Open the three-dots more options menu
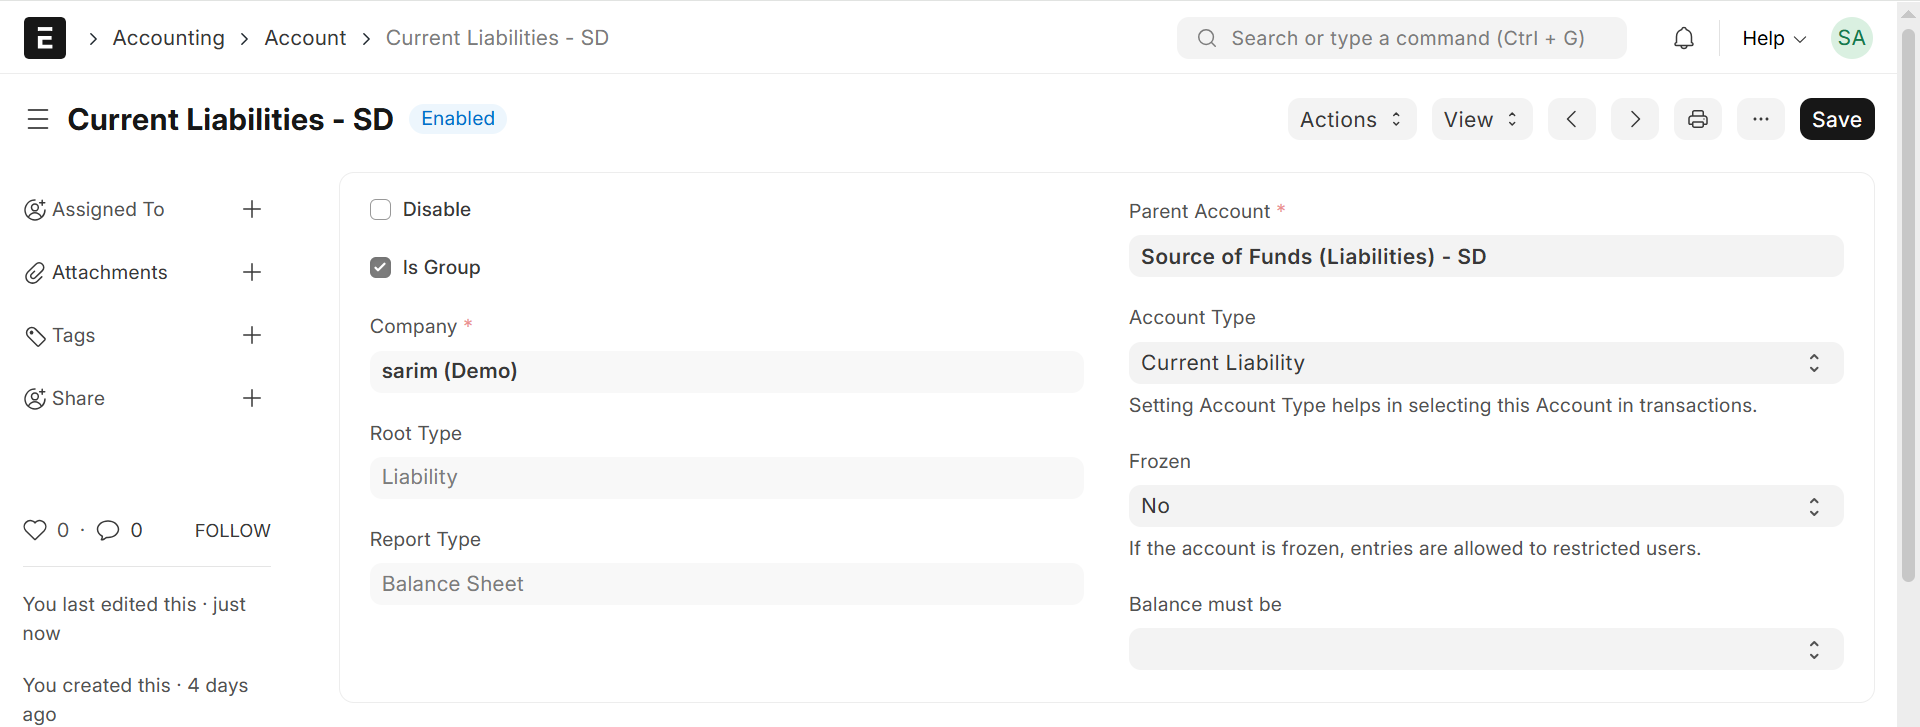1920x727 pixels. [x=1761, y=120]
